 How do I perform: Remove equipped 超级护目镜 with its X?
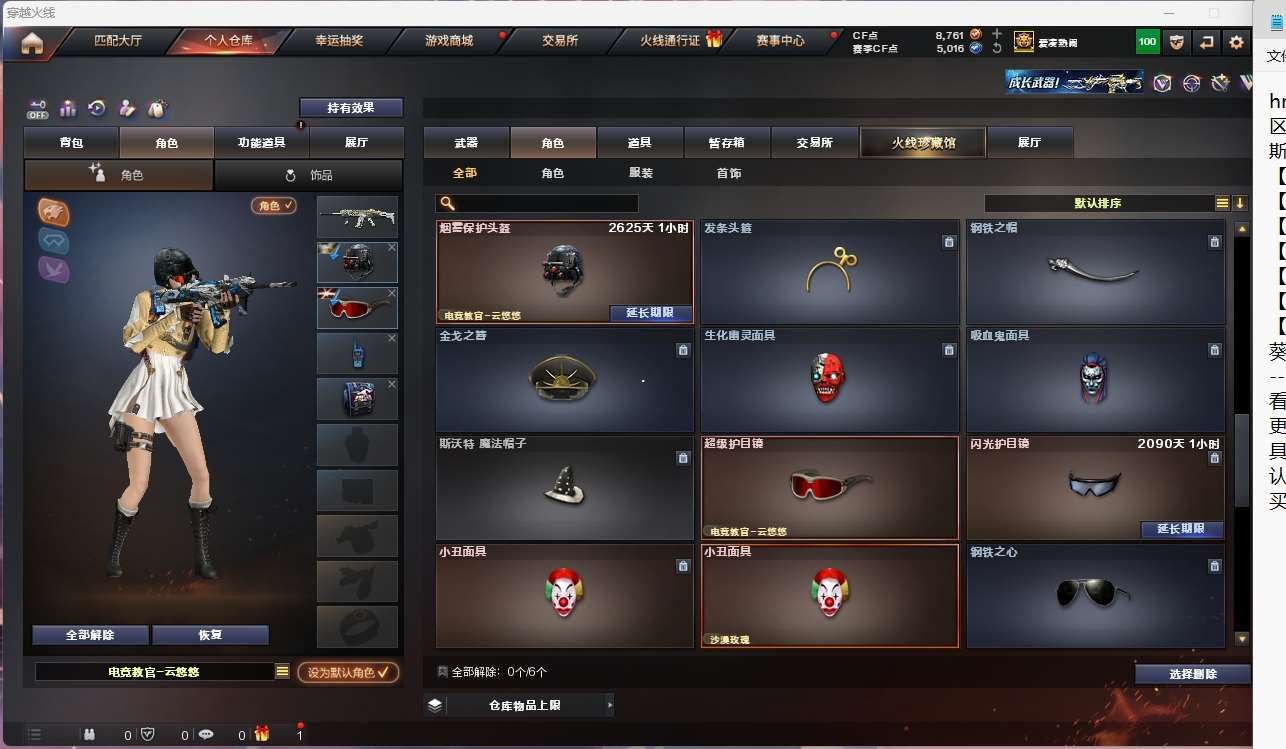point(392,293)
